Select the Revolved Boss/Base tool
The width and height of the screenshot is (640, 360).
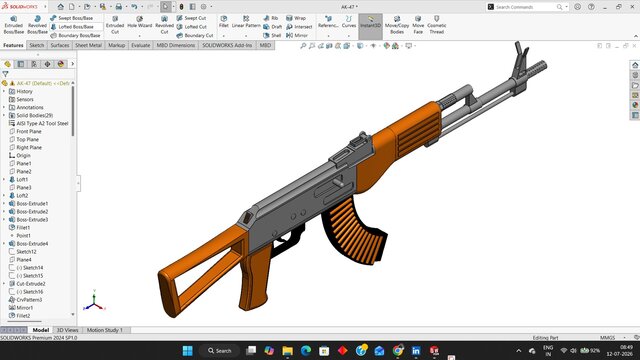pos(37,25)
